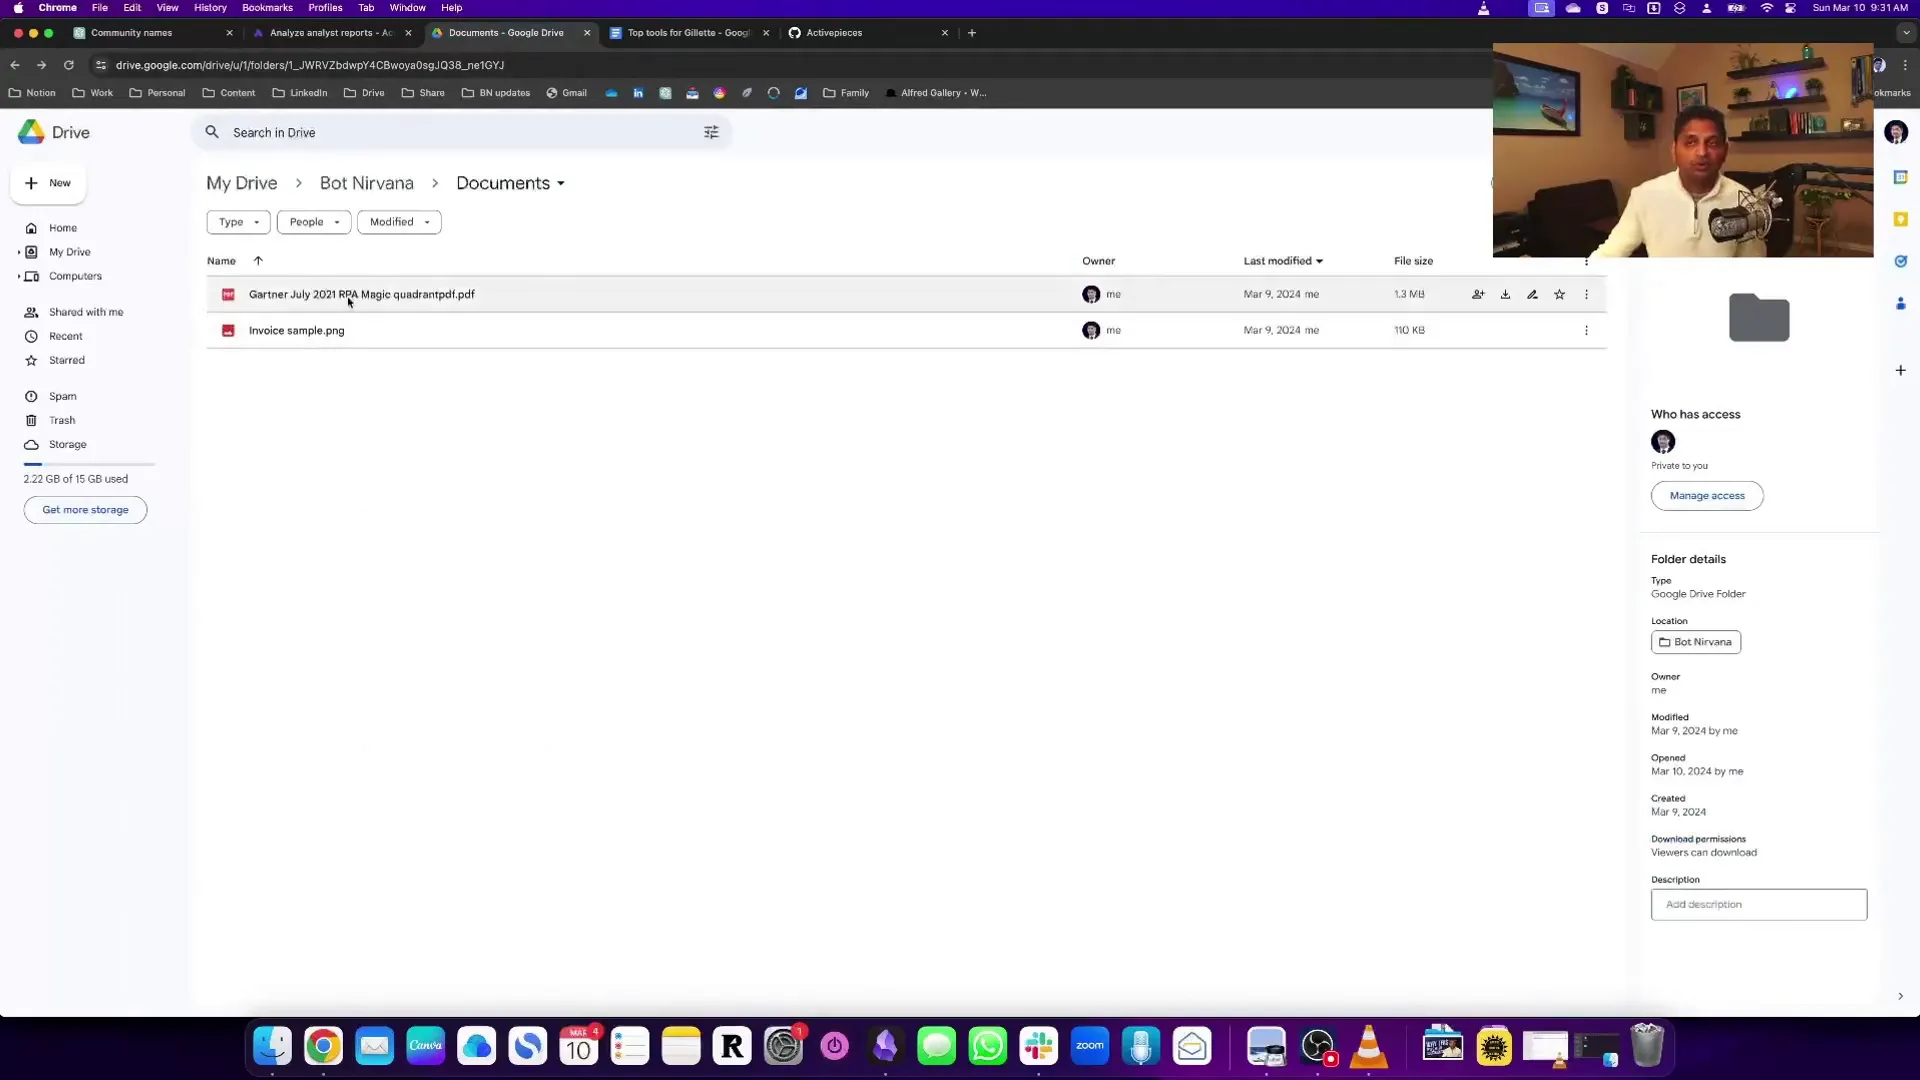Image resolution: width=1920 pixels, height=1080 pixels.
Task: Open Google Keep side panel icon
Action: [1900, 219]
